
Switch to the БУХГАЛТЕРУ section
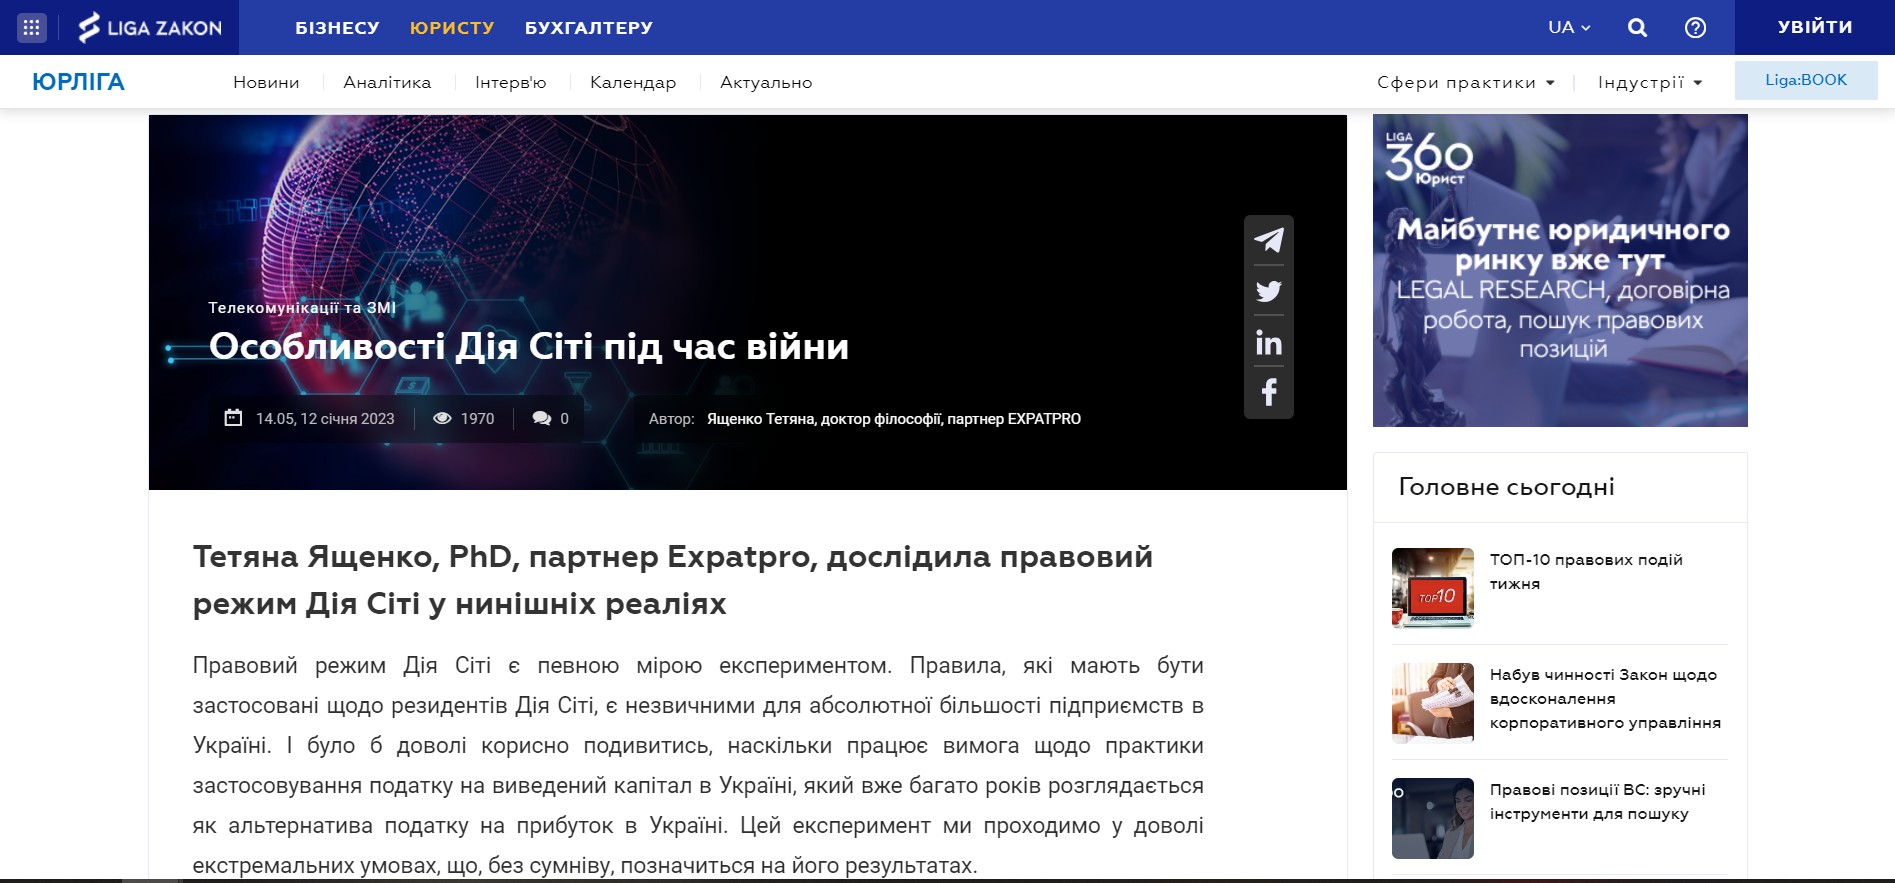click(589, 28)
